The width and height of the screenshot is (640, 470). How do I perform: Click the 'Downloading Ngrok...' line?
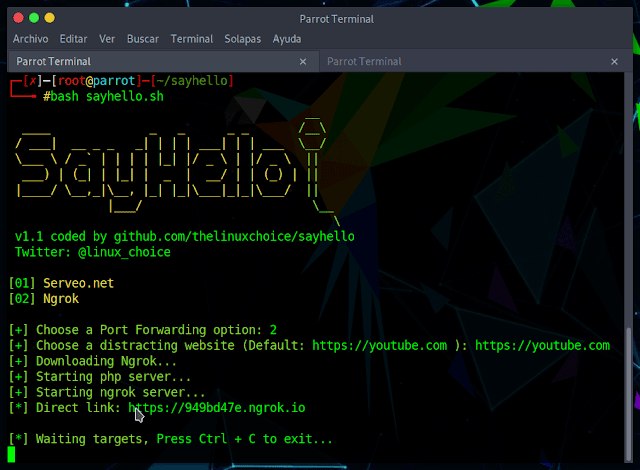click(x=93, y=361)
